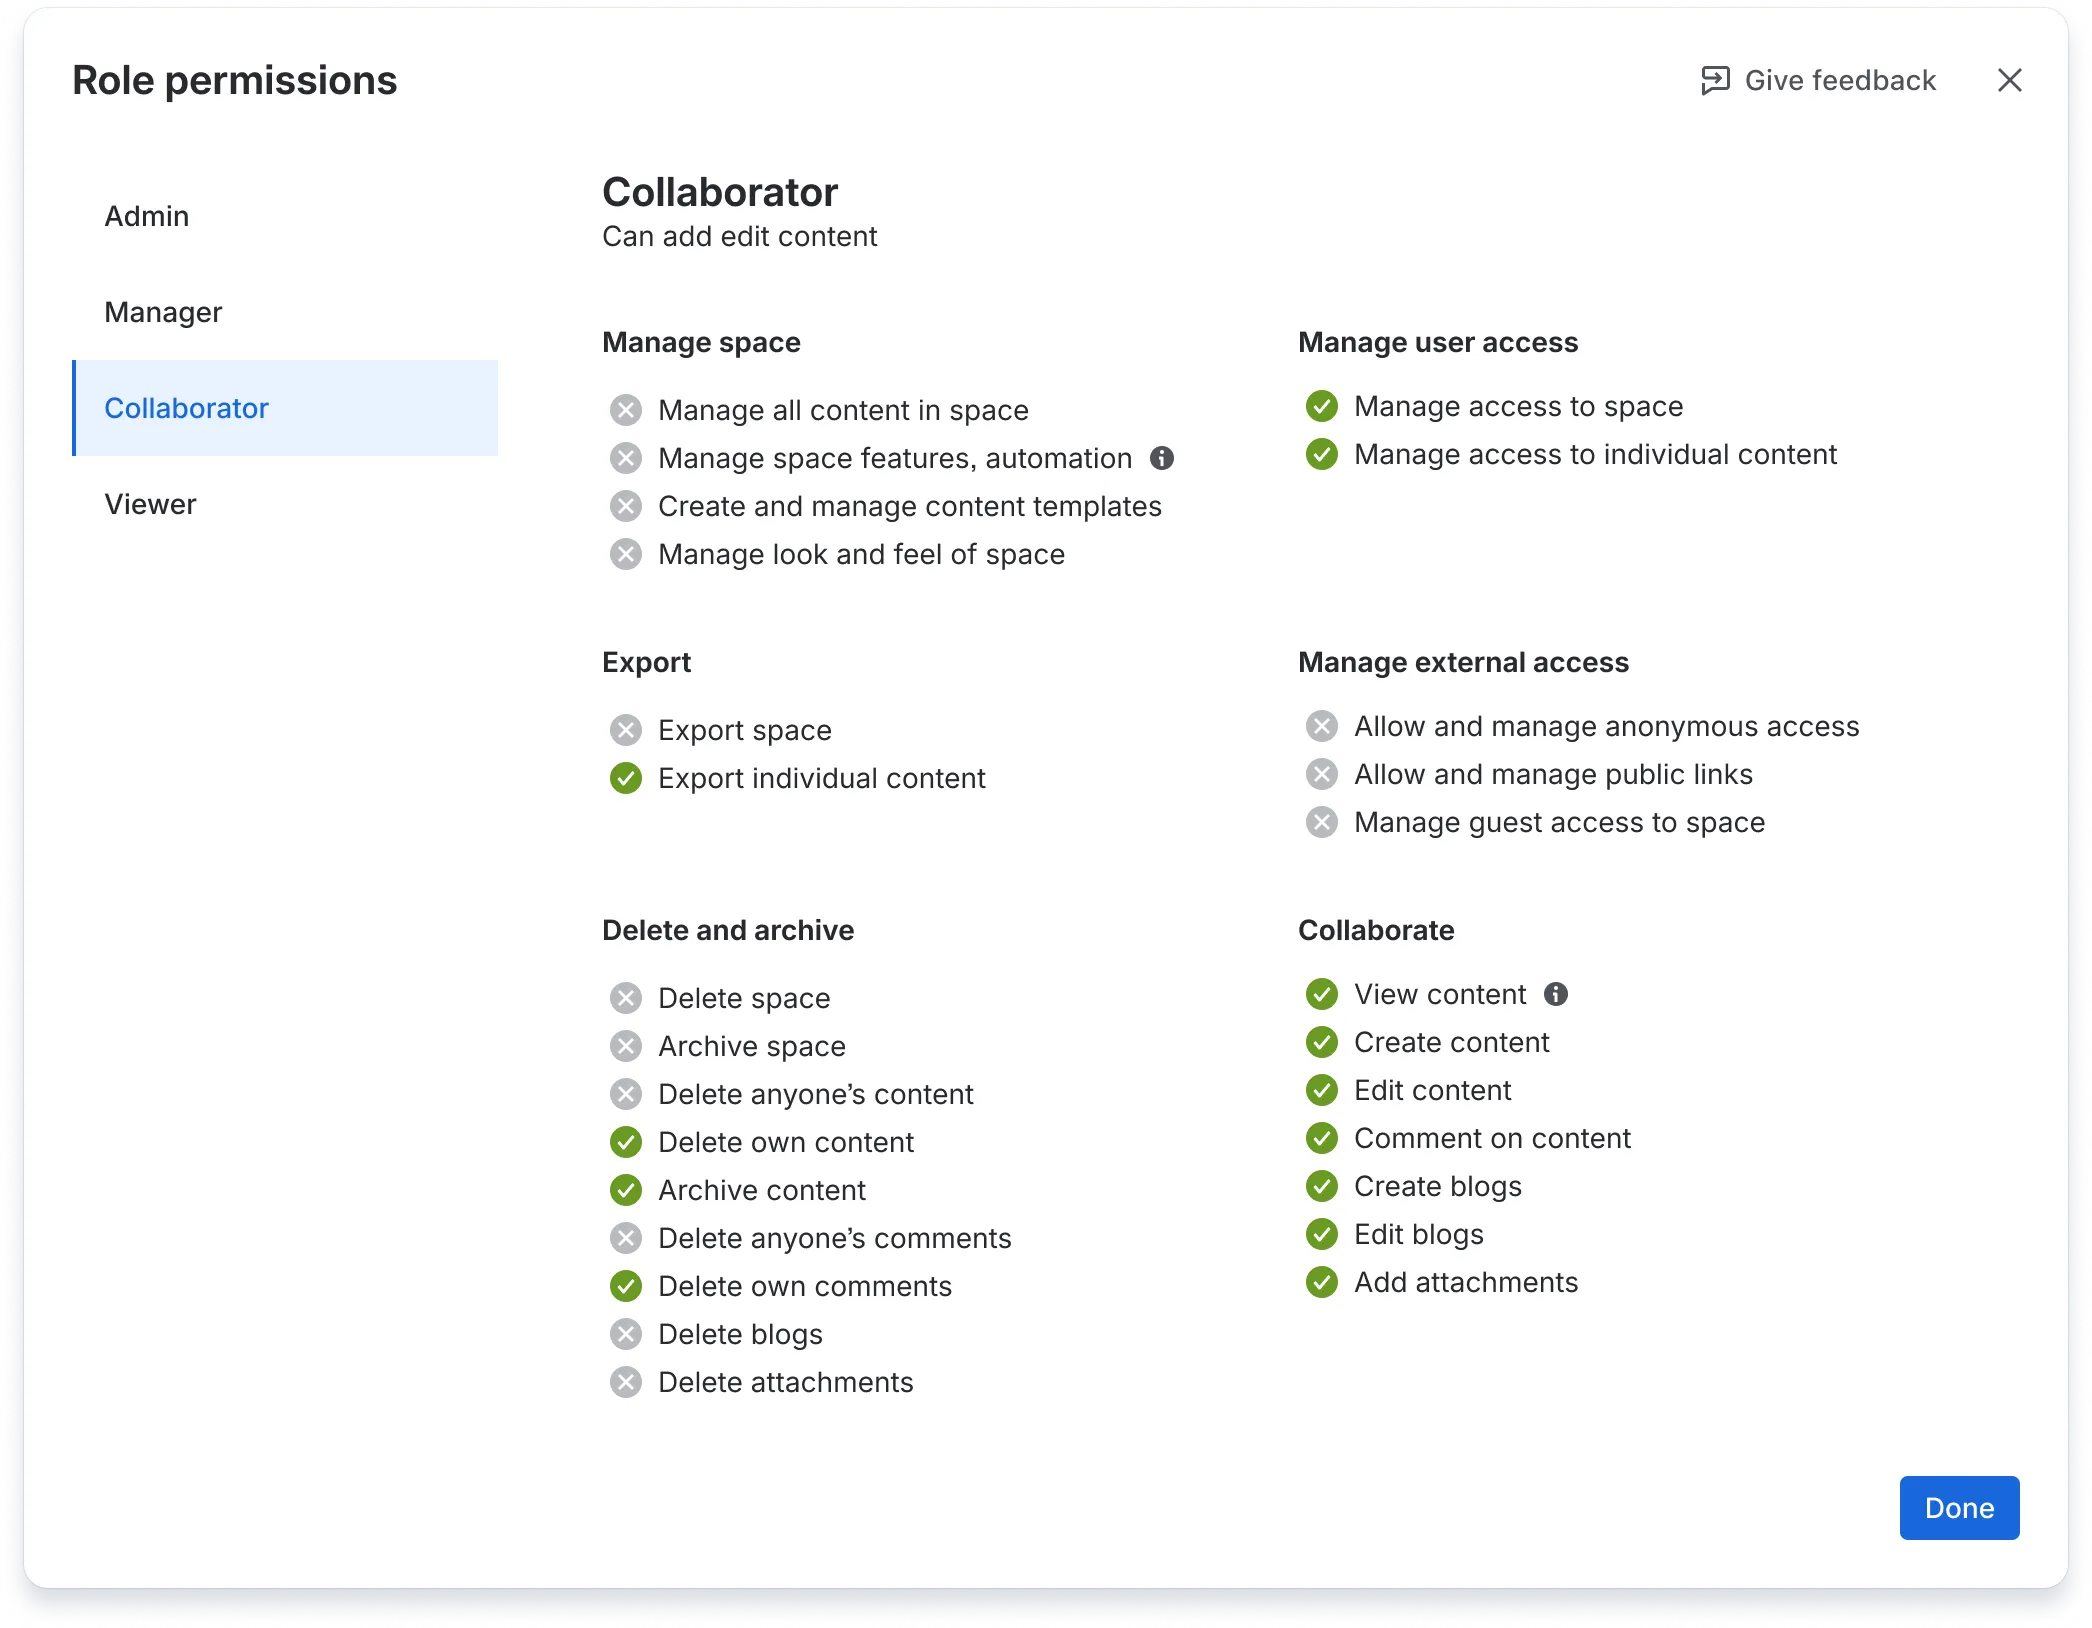Screen dimensions: 2092x1628
Task: Click Delete anyone's content text
Action: [x=816, y=1094]
